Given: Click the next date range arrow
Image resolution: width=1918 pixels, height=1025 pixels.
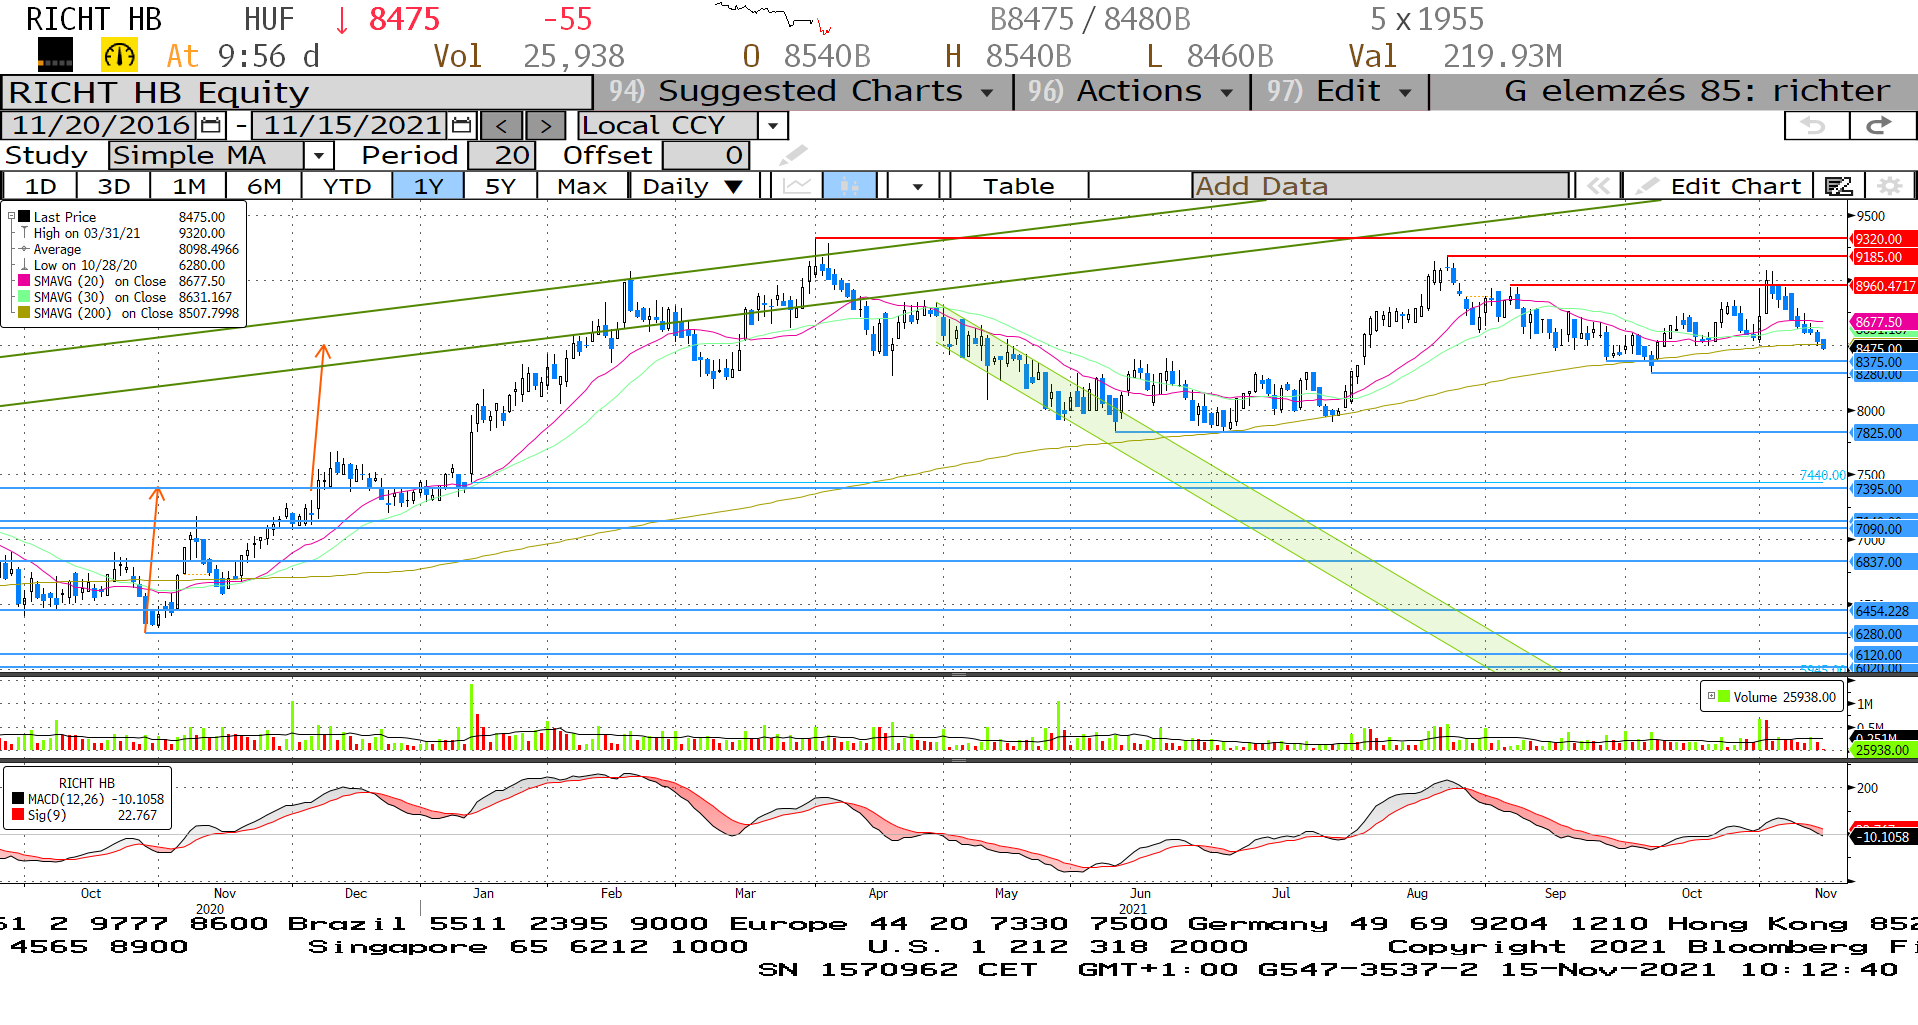Looking at the screenshot, I should click(x=545, y=126).
